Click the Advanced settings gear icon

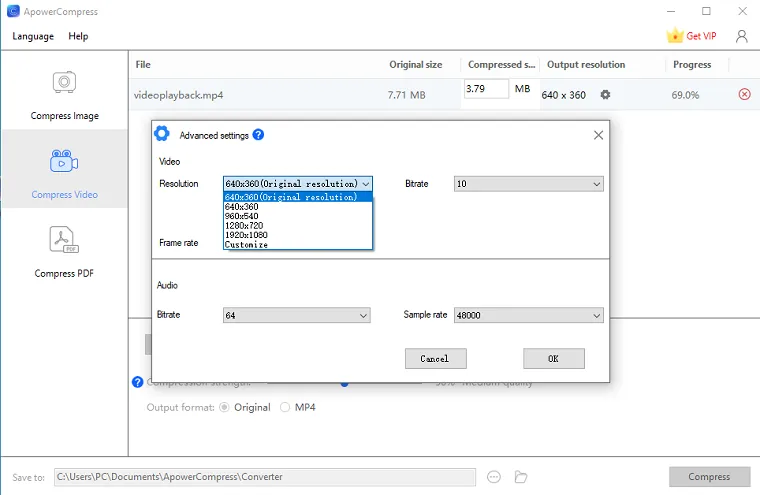point(162,133)
